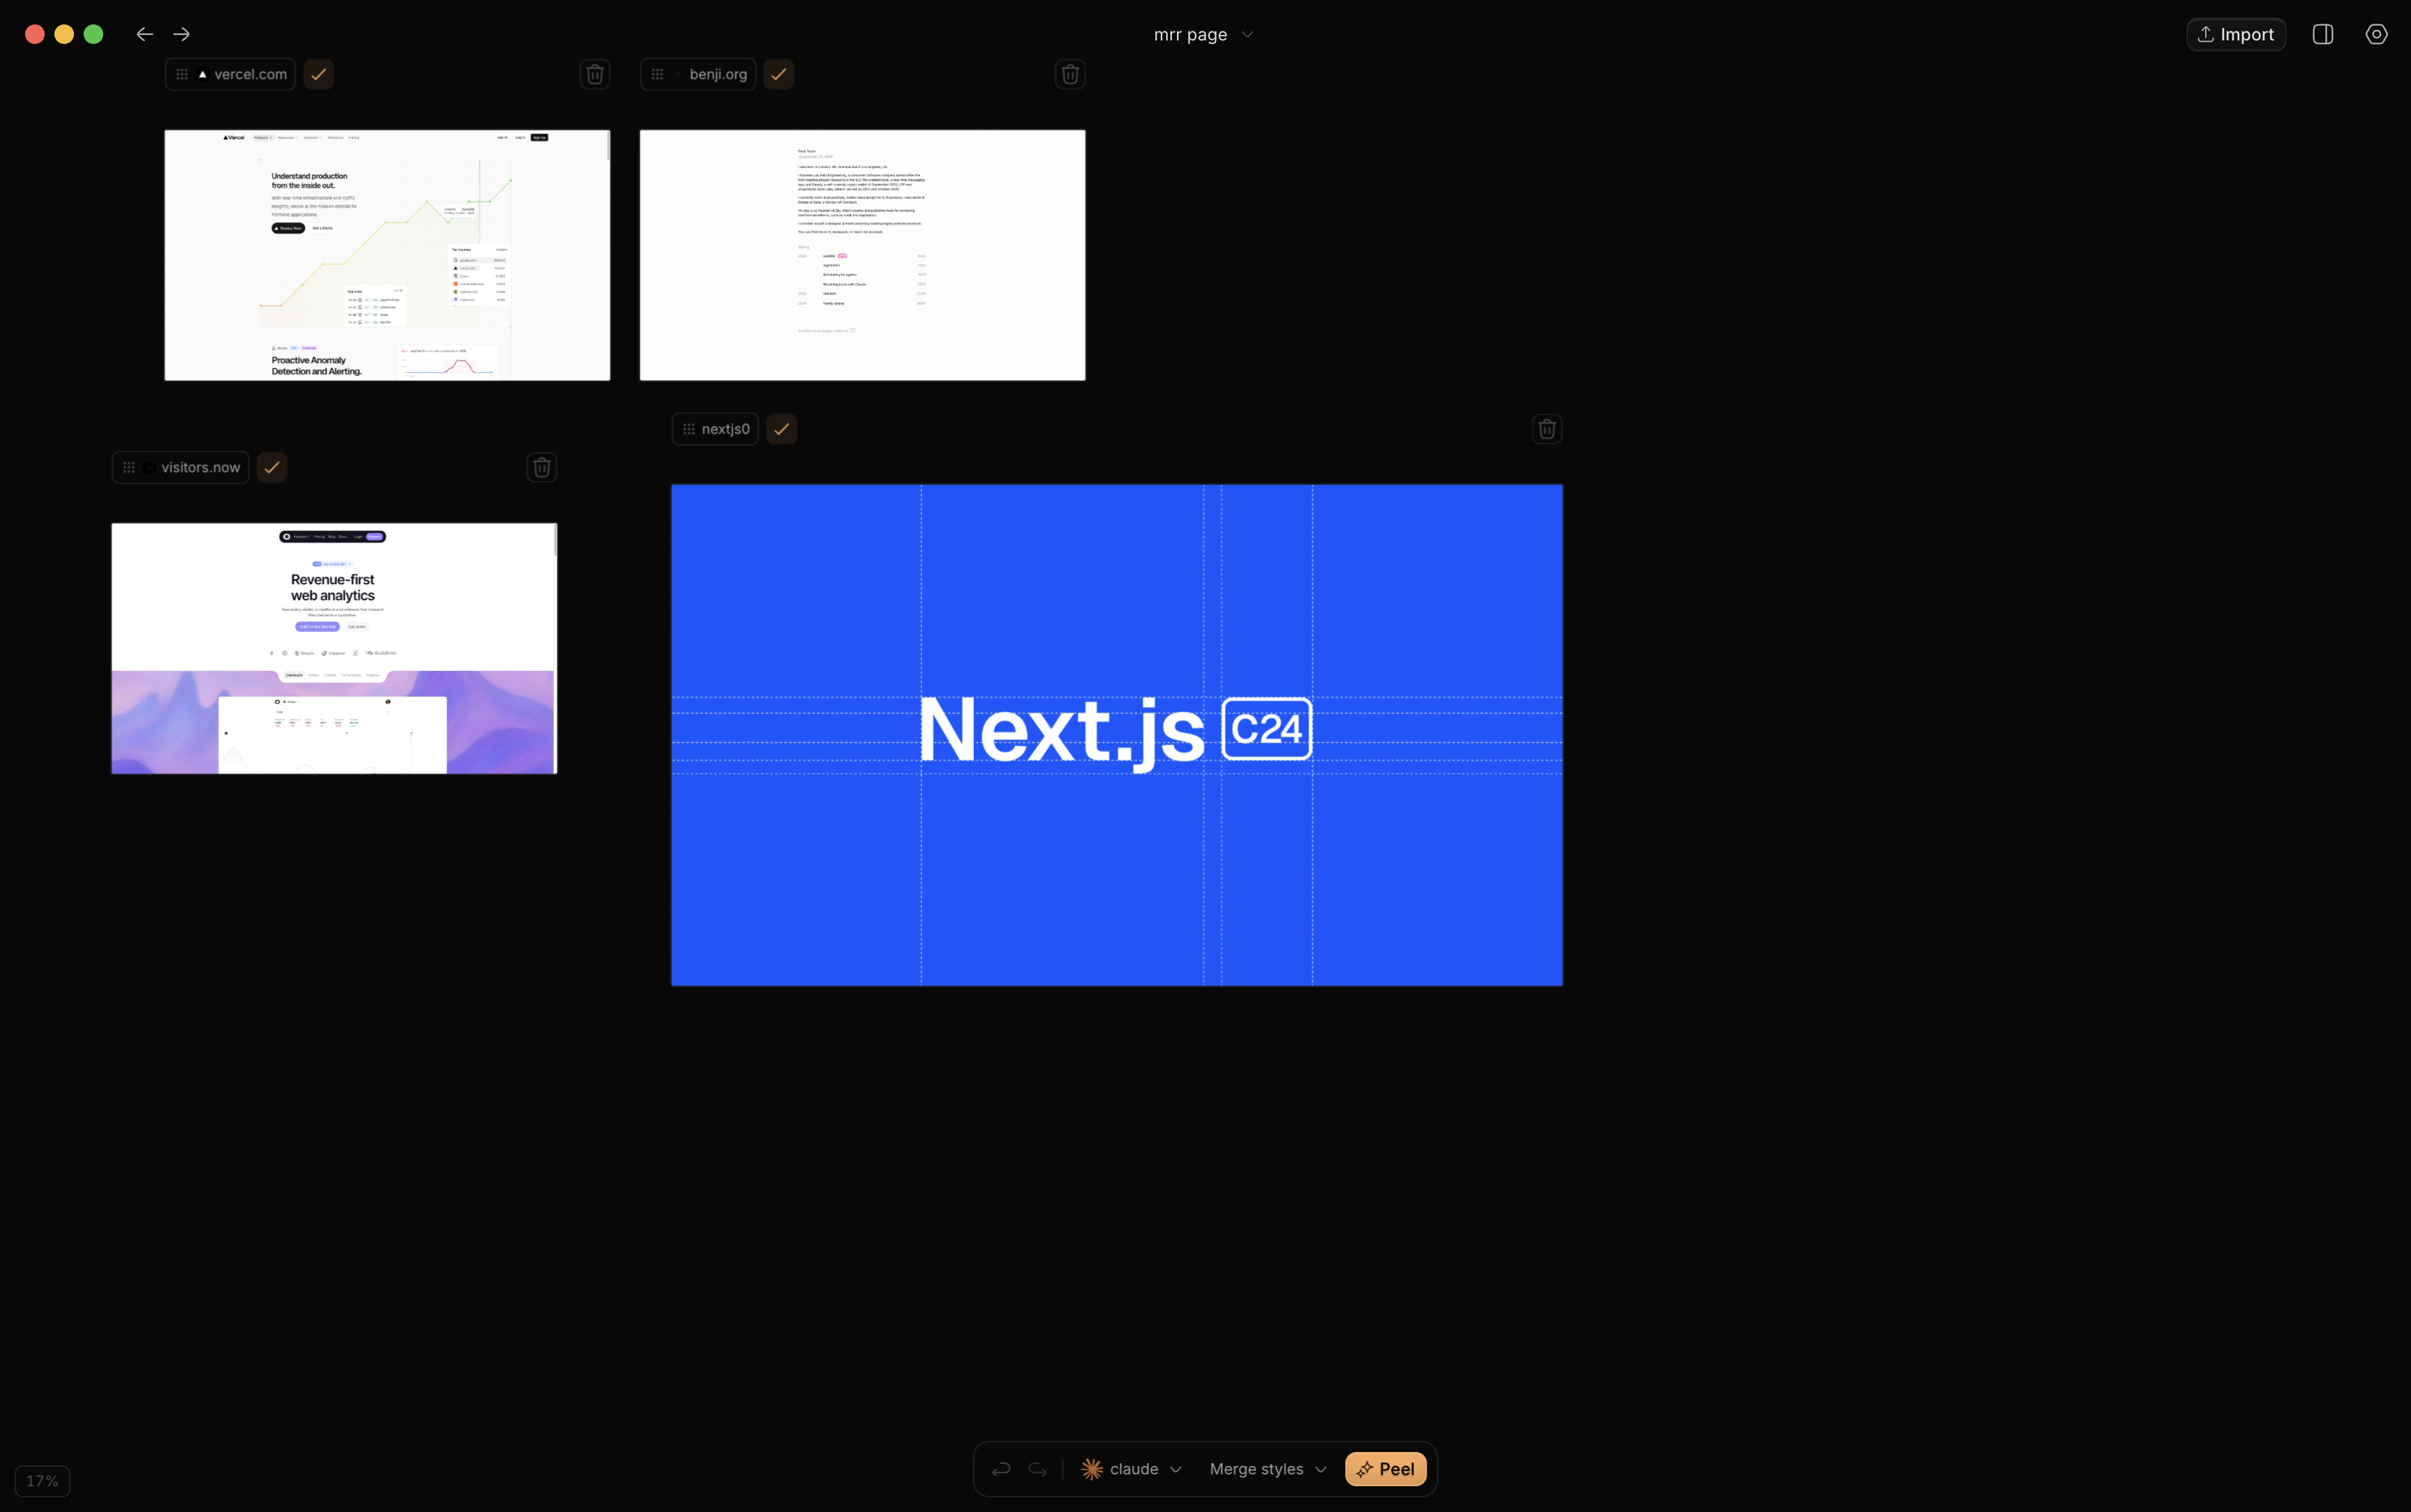Viewport: 2411px width, 1512px height.
Task: Open the Merge styles dropdown
Action: (x=1267, y=1469)
